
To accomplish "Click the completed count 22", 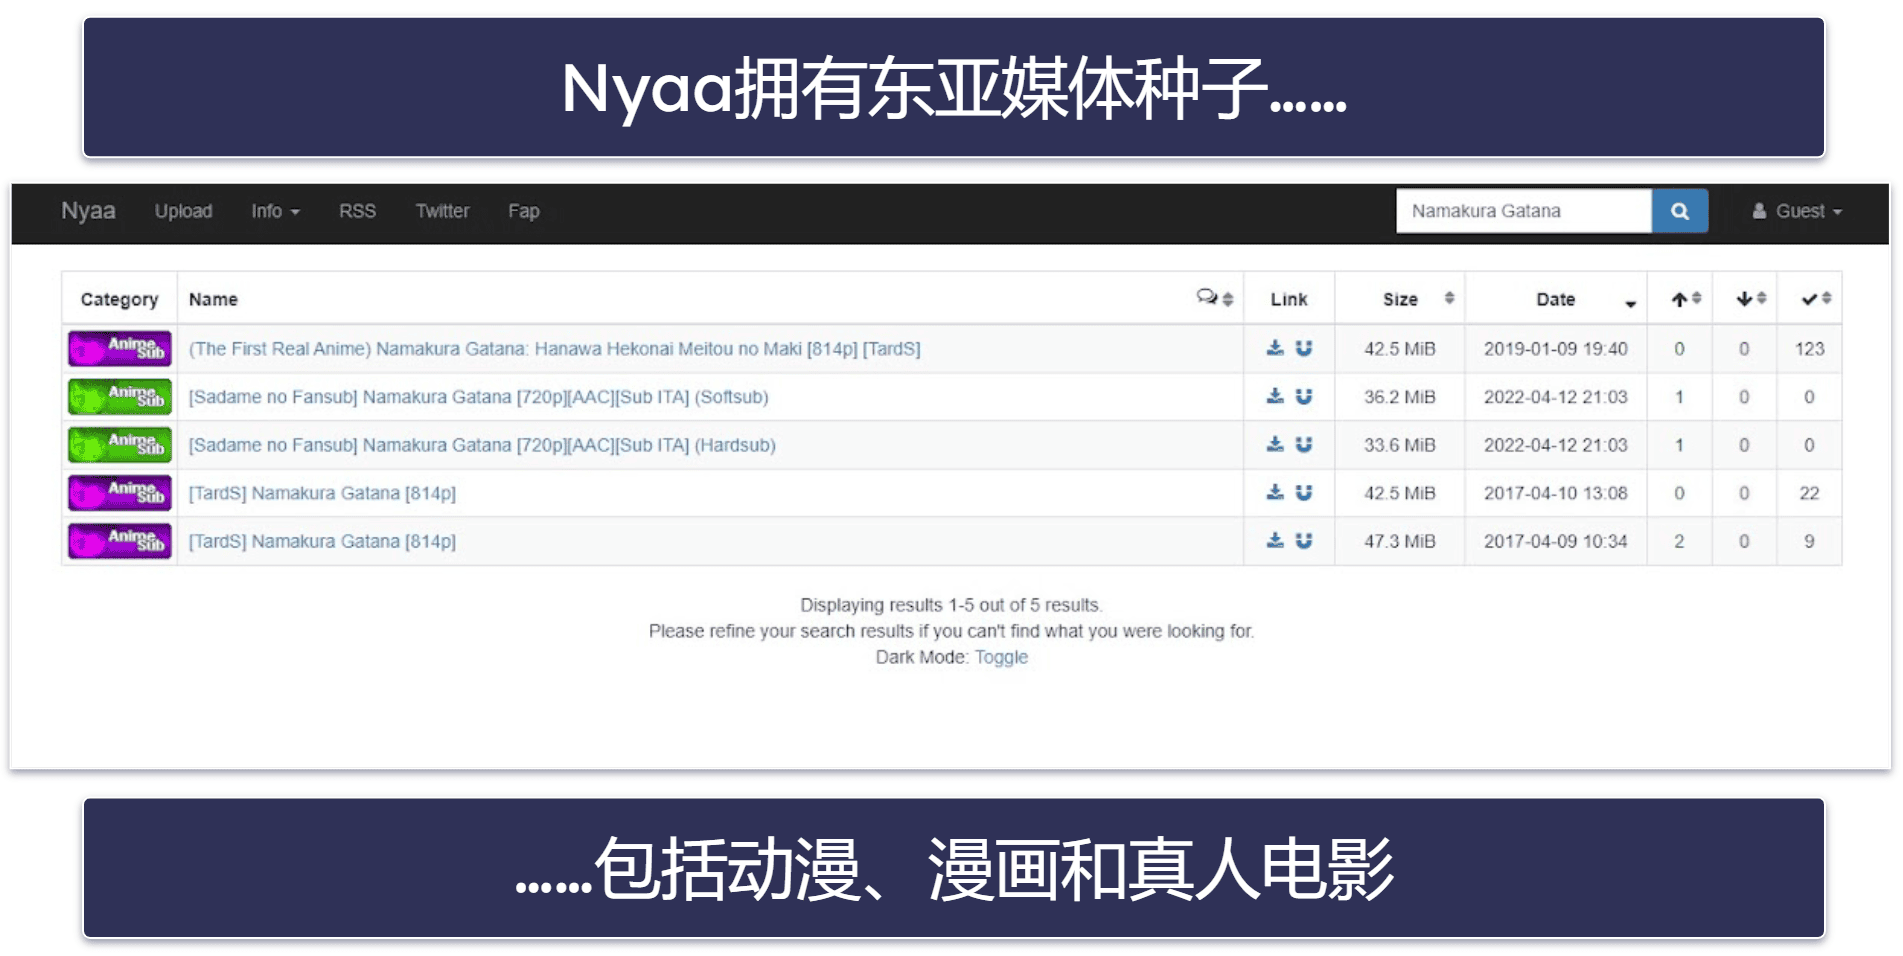I will (x=1809, y=492).
